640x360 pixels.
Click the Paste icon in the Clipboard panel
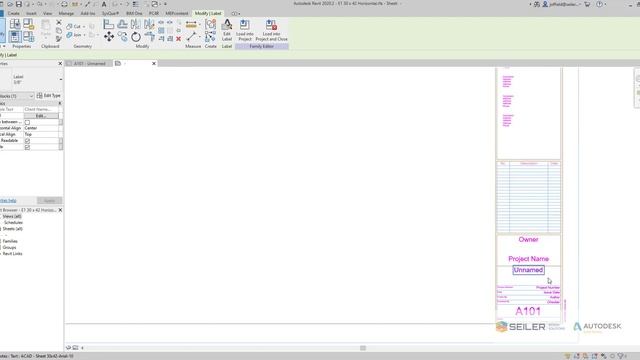46,28
